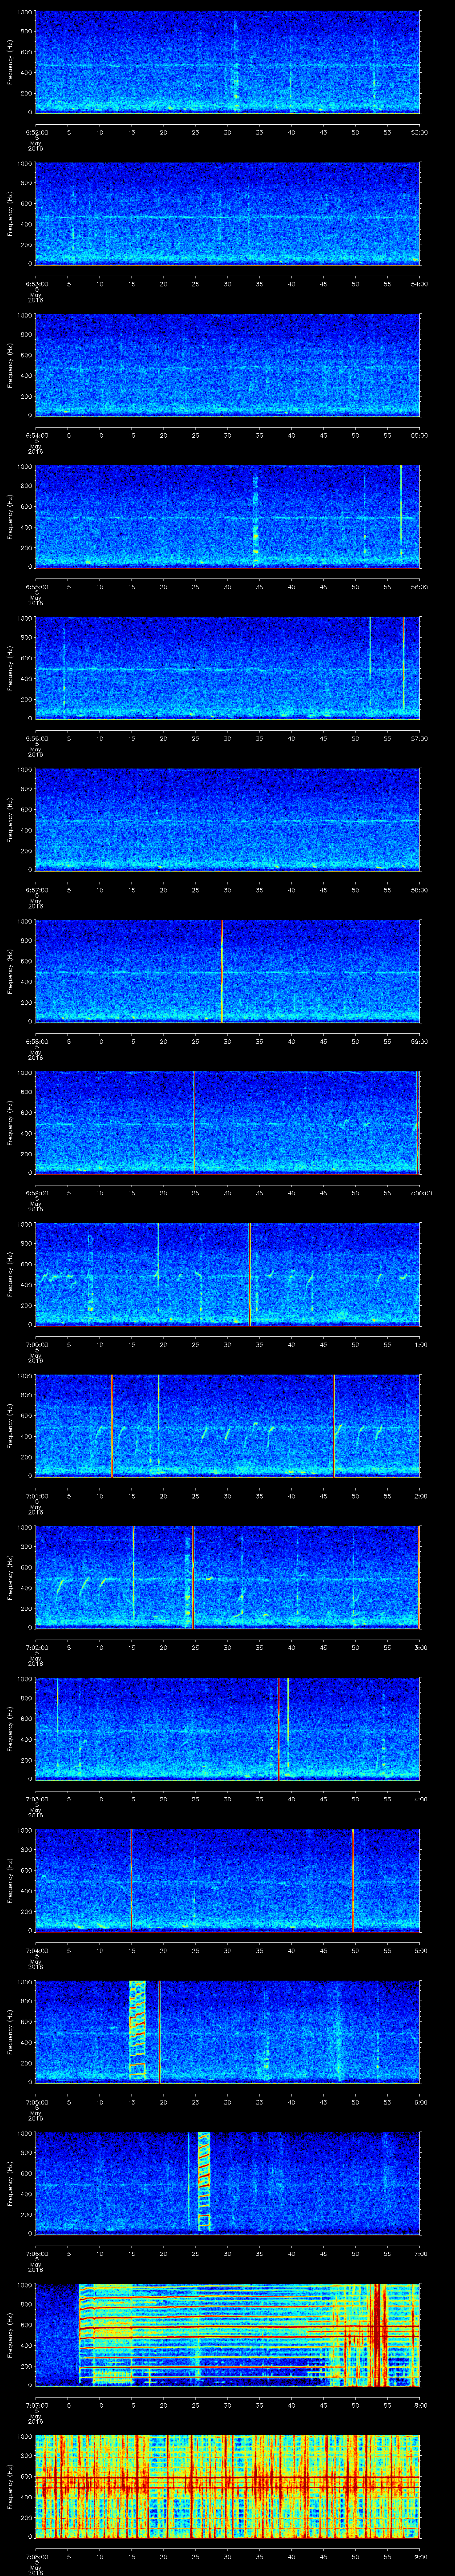Click the '58:00' end time label
Screen dimensions: 455x2576
(x=420, y=890)
